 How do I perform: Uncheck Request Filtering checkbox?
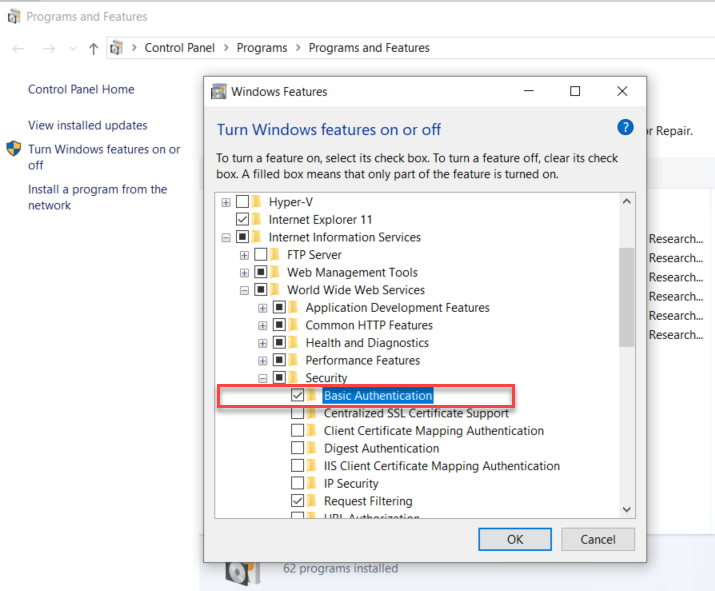click(x=297, y=500)
